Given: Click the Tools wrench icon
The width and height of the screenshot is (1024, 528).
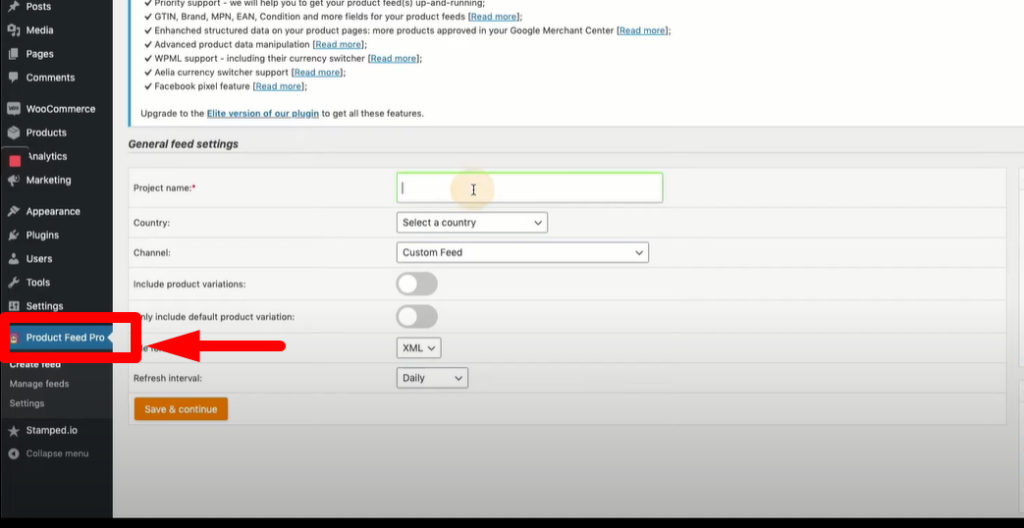Looking at the screenshot, I should pos(13,282).
